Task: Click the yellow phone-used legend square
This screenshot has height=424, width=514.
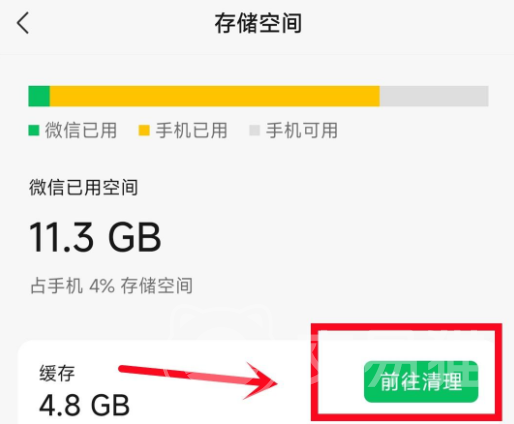Action: 144,130
